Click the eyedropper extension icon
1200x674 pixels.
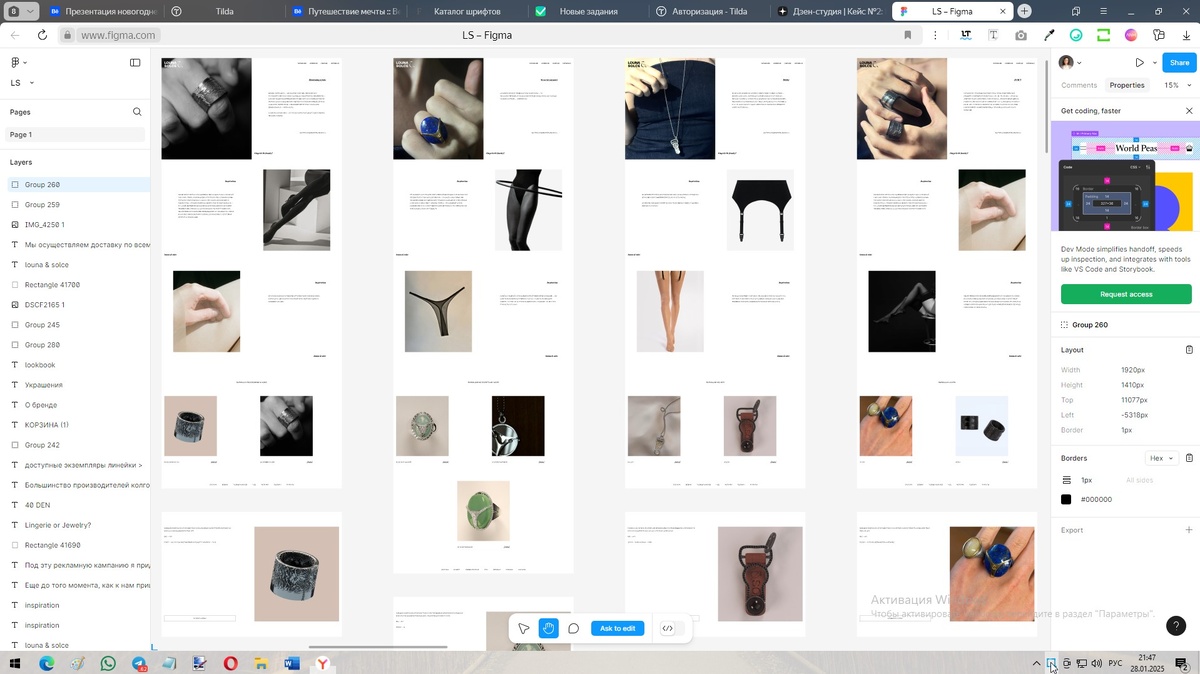point(1049,35)
